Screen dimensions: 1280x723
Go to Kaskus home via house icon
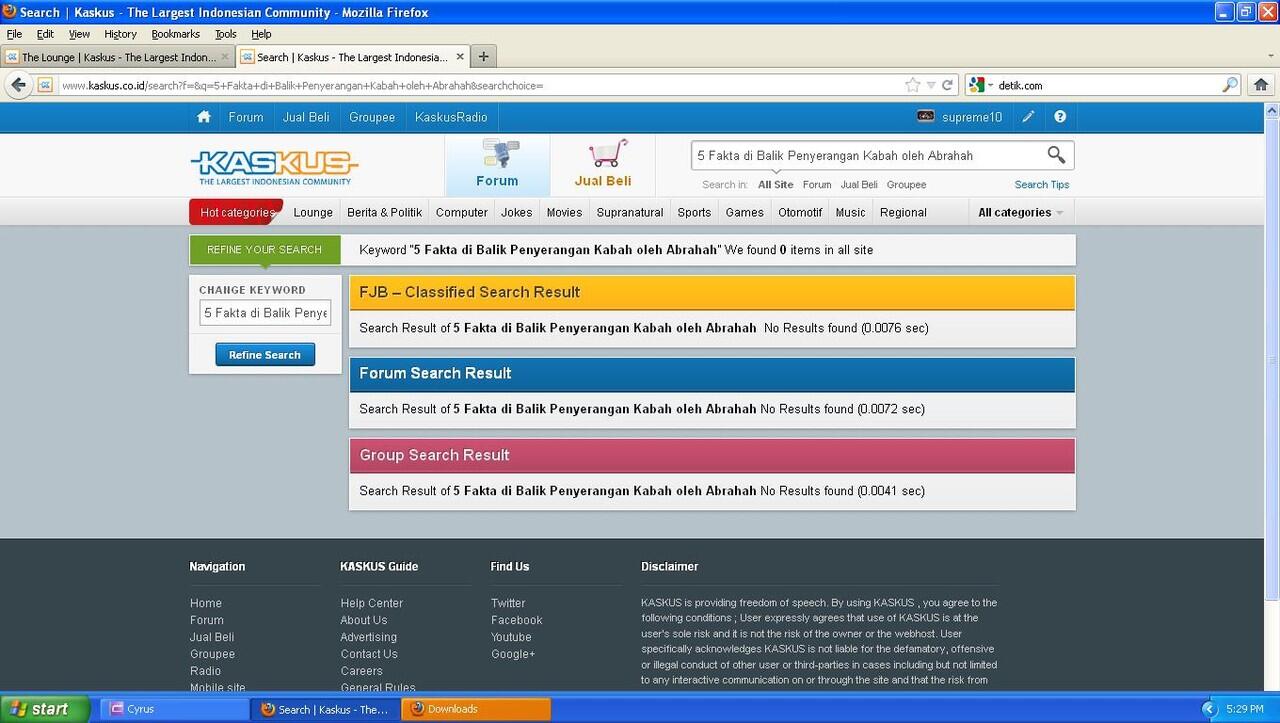pos(204,117)
